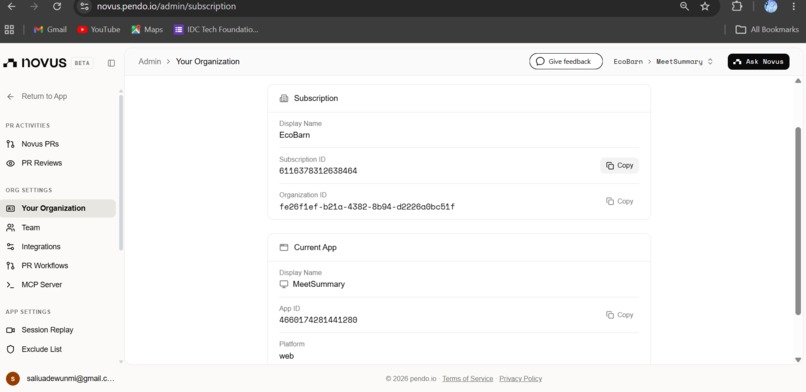Click the Team people icon
The height and width of the screenshot is (392, 806).
click(x=10, y=228)
